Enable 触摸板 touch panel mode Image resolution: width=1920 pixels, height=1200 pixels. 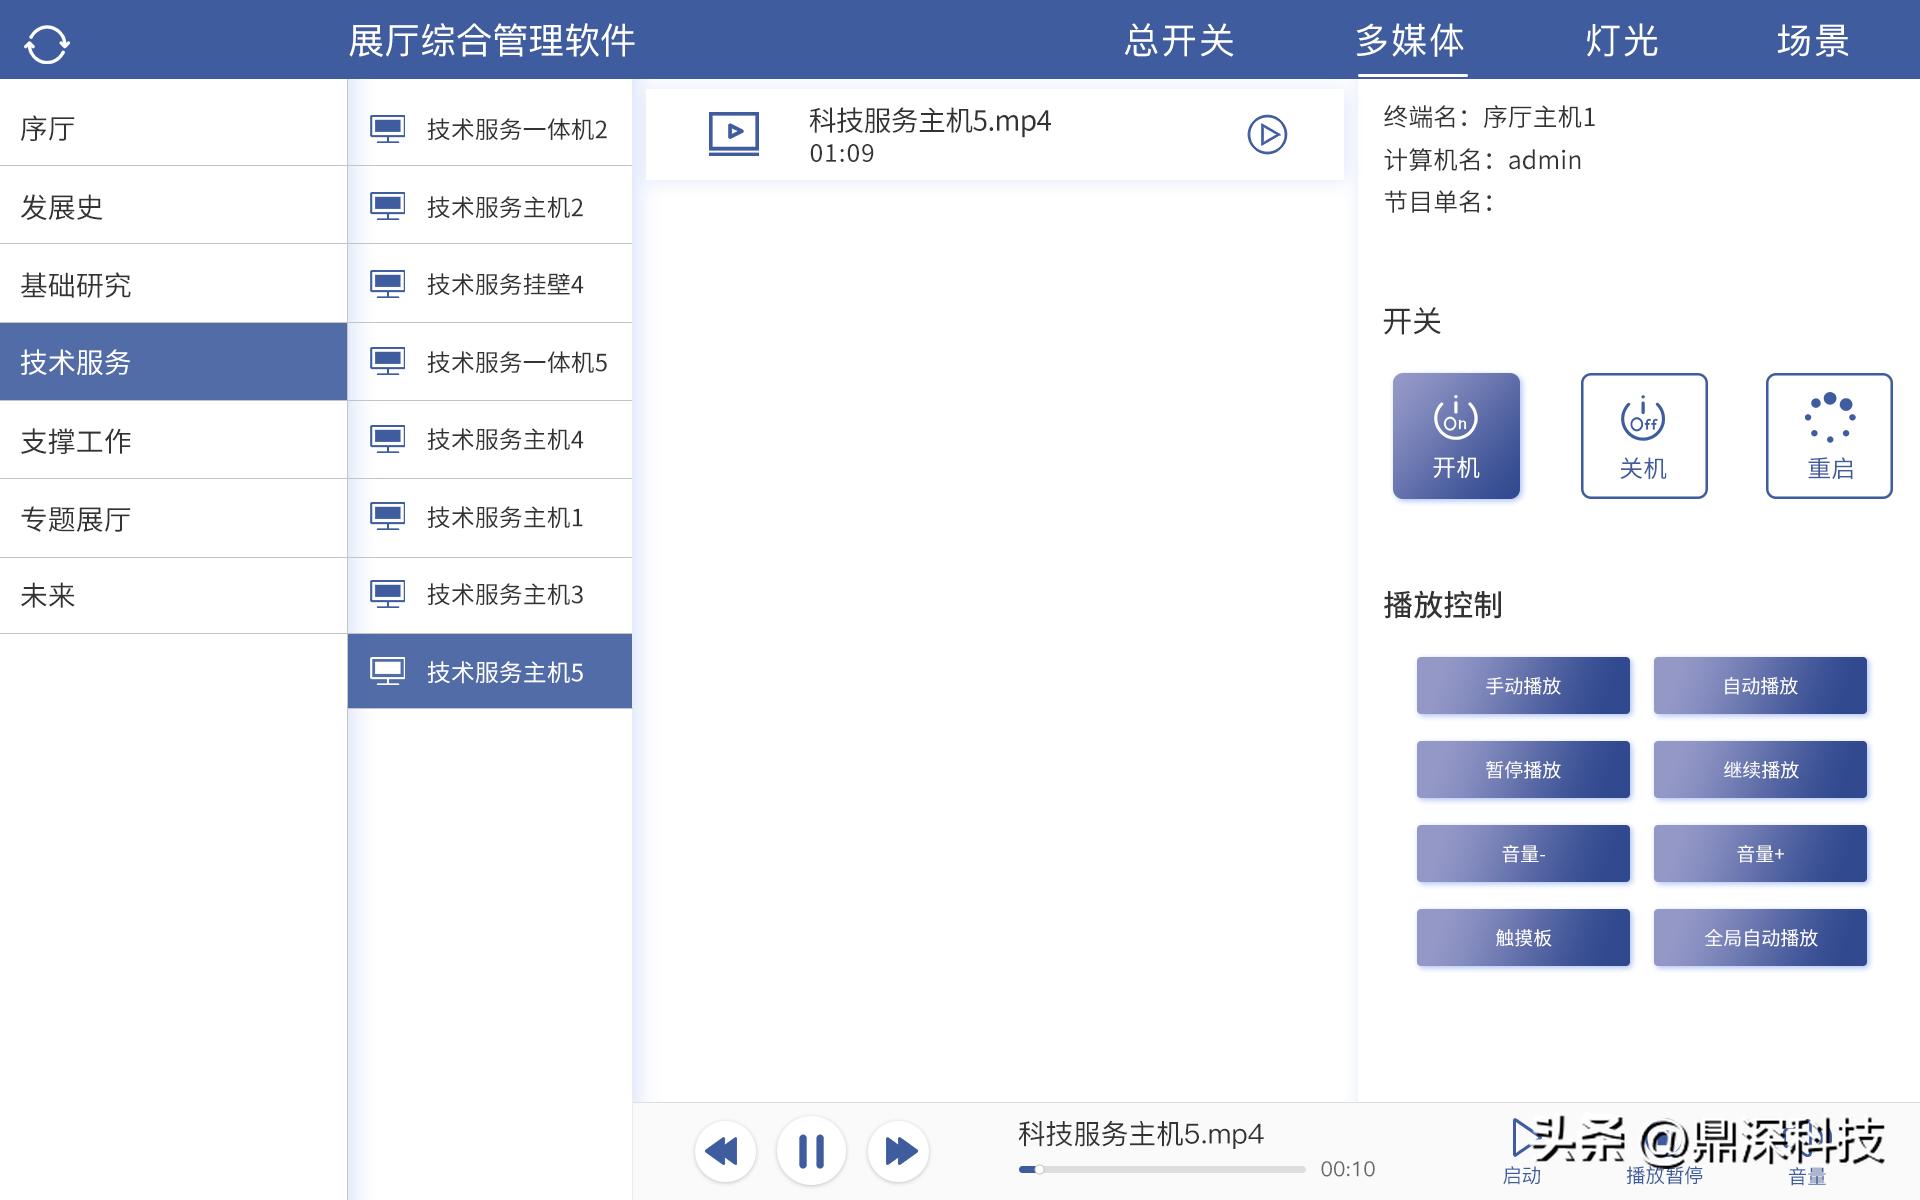pos(1522,937)
